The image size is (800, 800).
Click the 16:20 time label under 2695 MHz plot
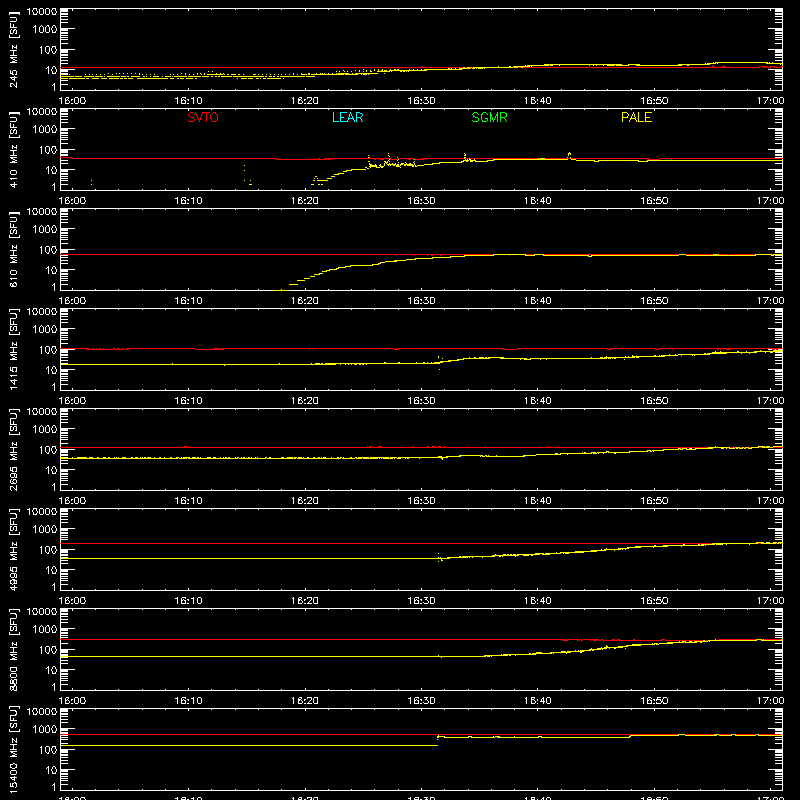(305, 501)
